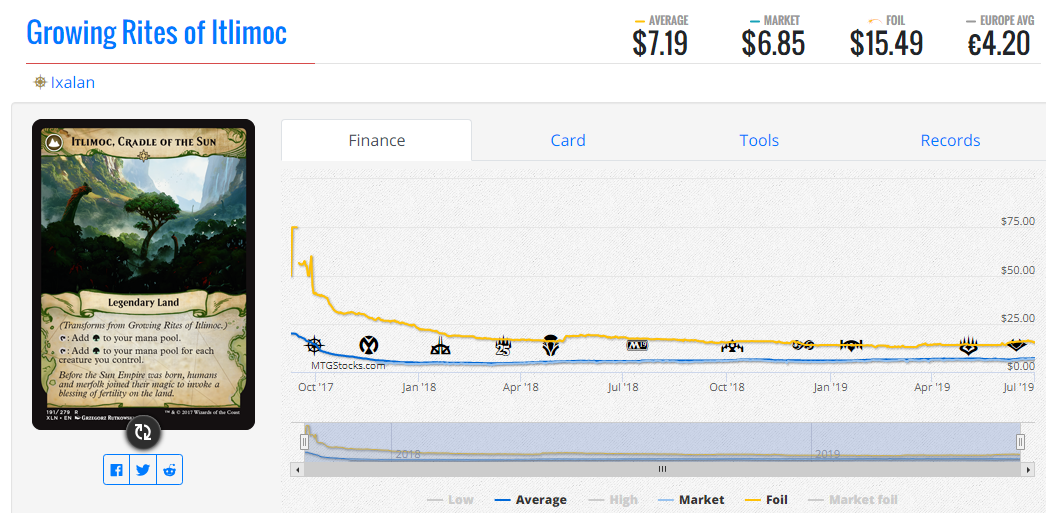Image resolution: width=1046 pixels, height=513 pixels.
Task: Open the Tools tab
Action: click(759, 141)
